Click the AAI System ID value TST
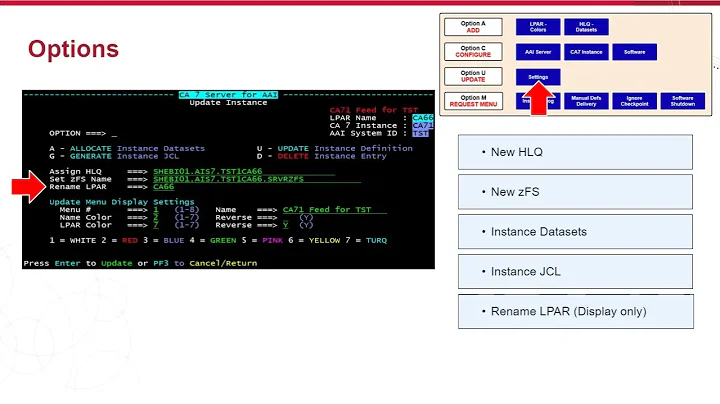Screen dimensions: 720x404 (x=420, y=134)
